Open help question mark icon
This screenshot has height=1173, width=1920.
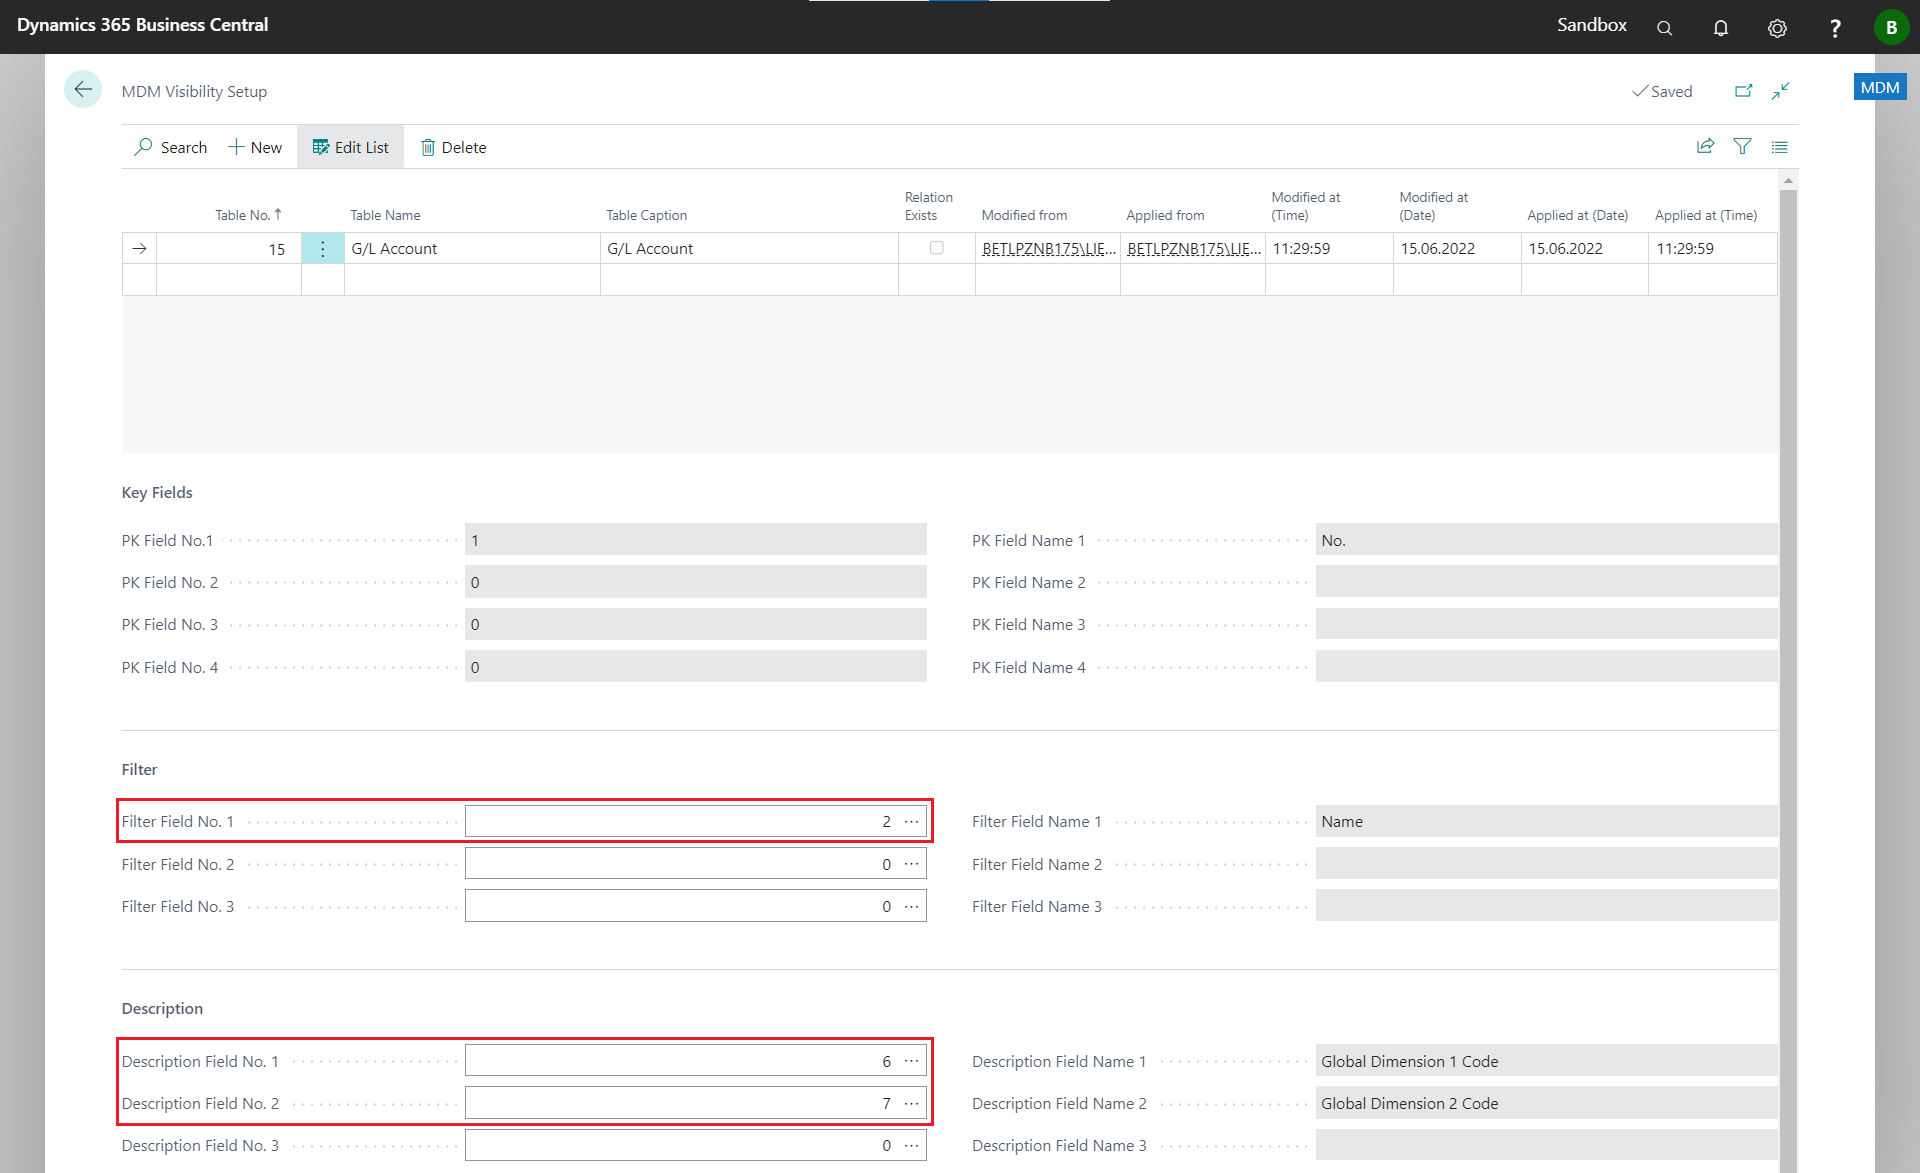coord(1834,28)
